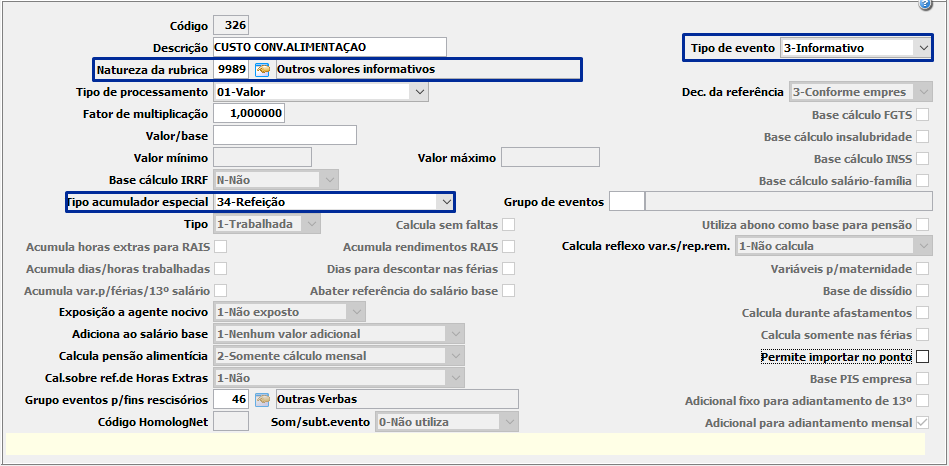Toggle Calcula durante afastamentos checkbox

click(x=922, y=313)
